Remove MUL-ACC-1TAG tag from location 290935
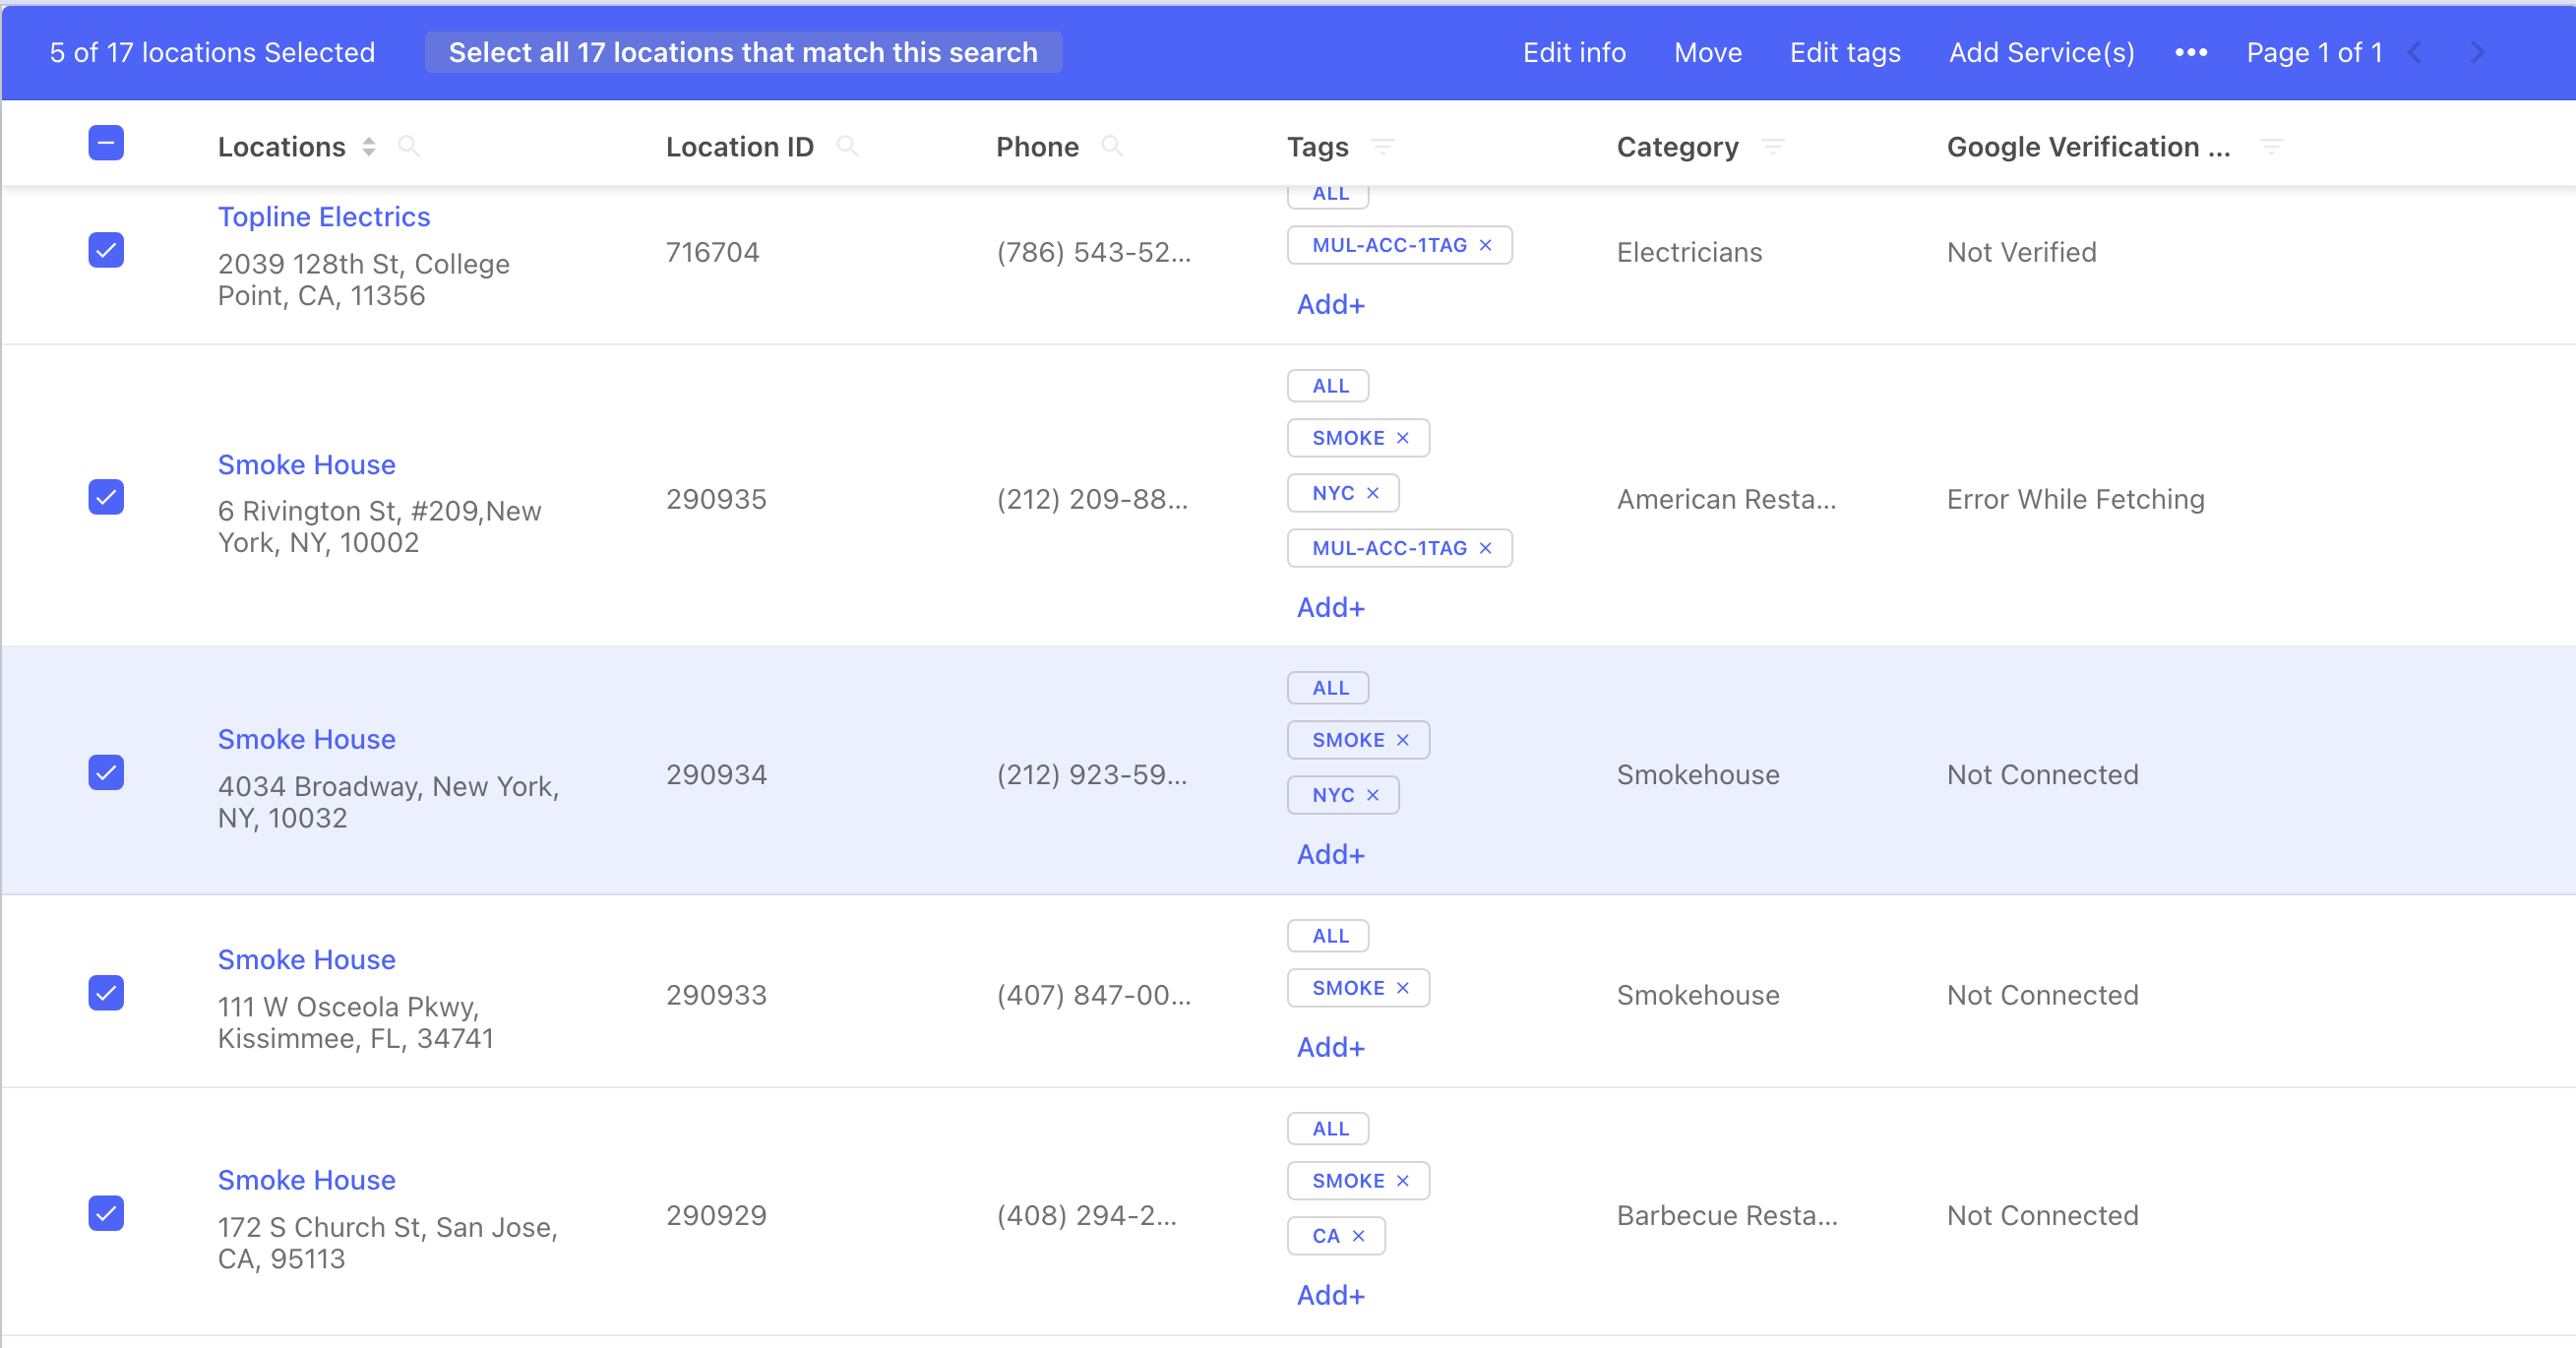 coord(1485,548)
